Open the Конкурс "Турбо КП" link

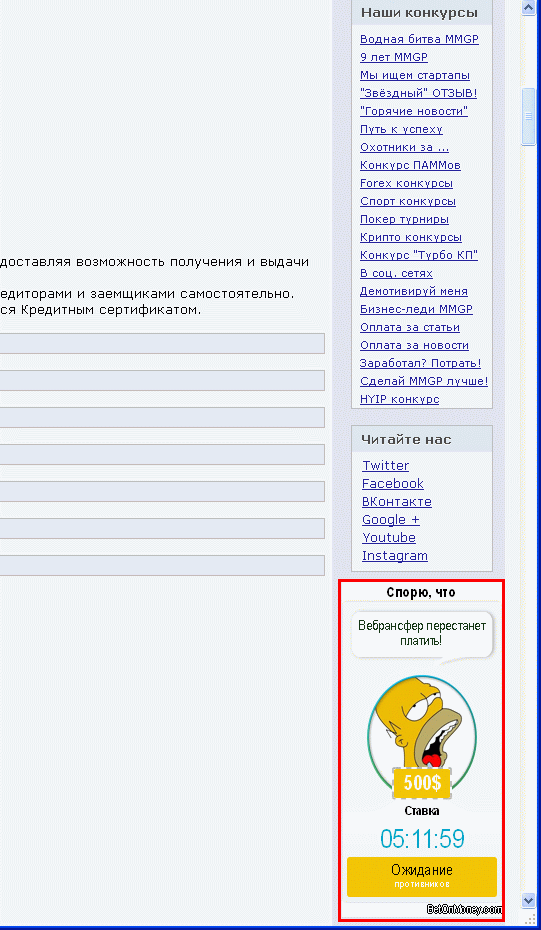pos(419,256)
